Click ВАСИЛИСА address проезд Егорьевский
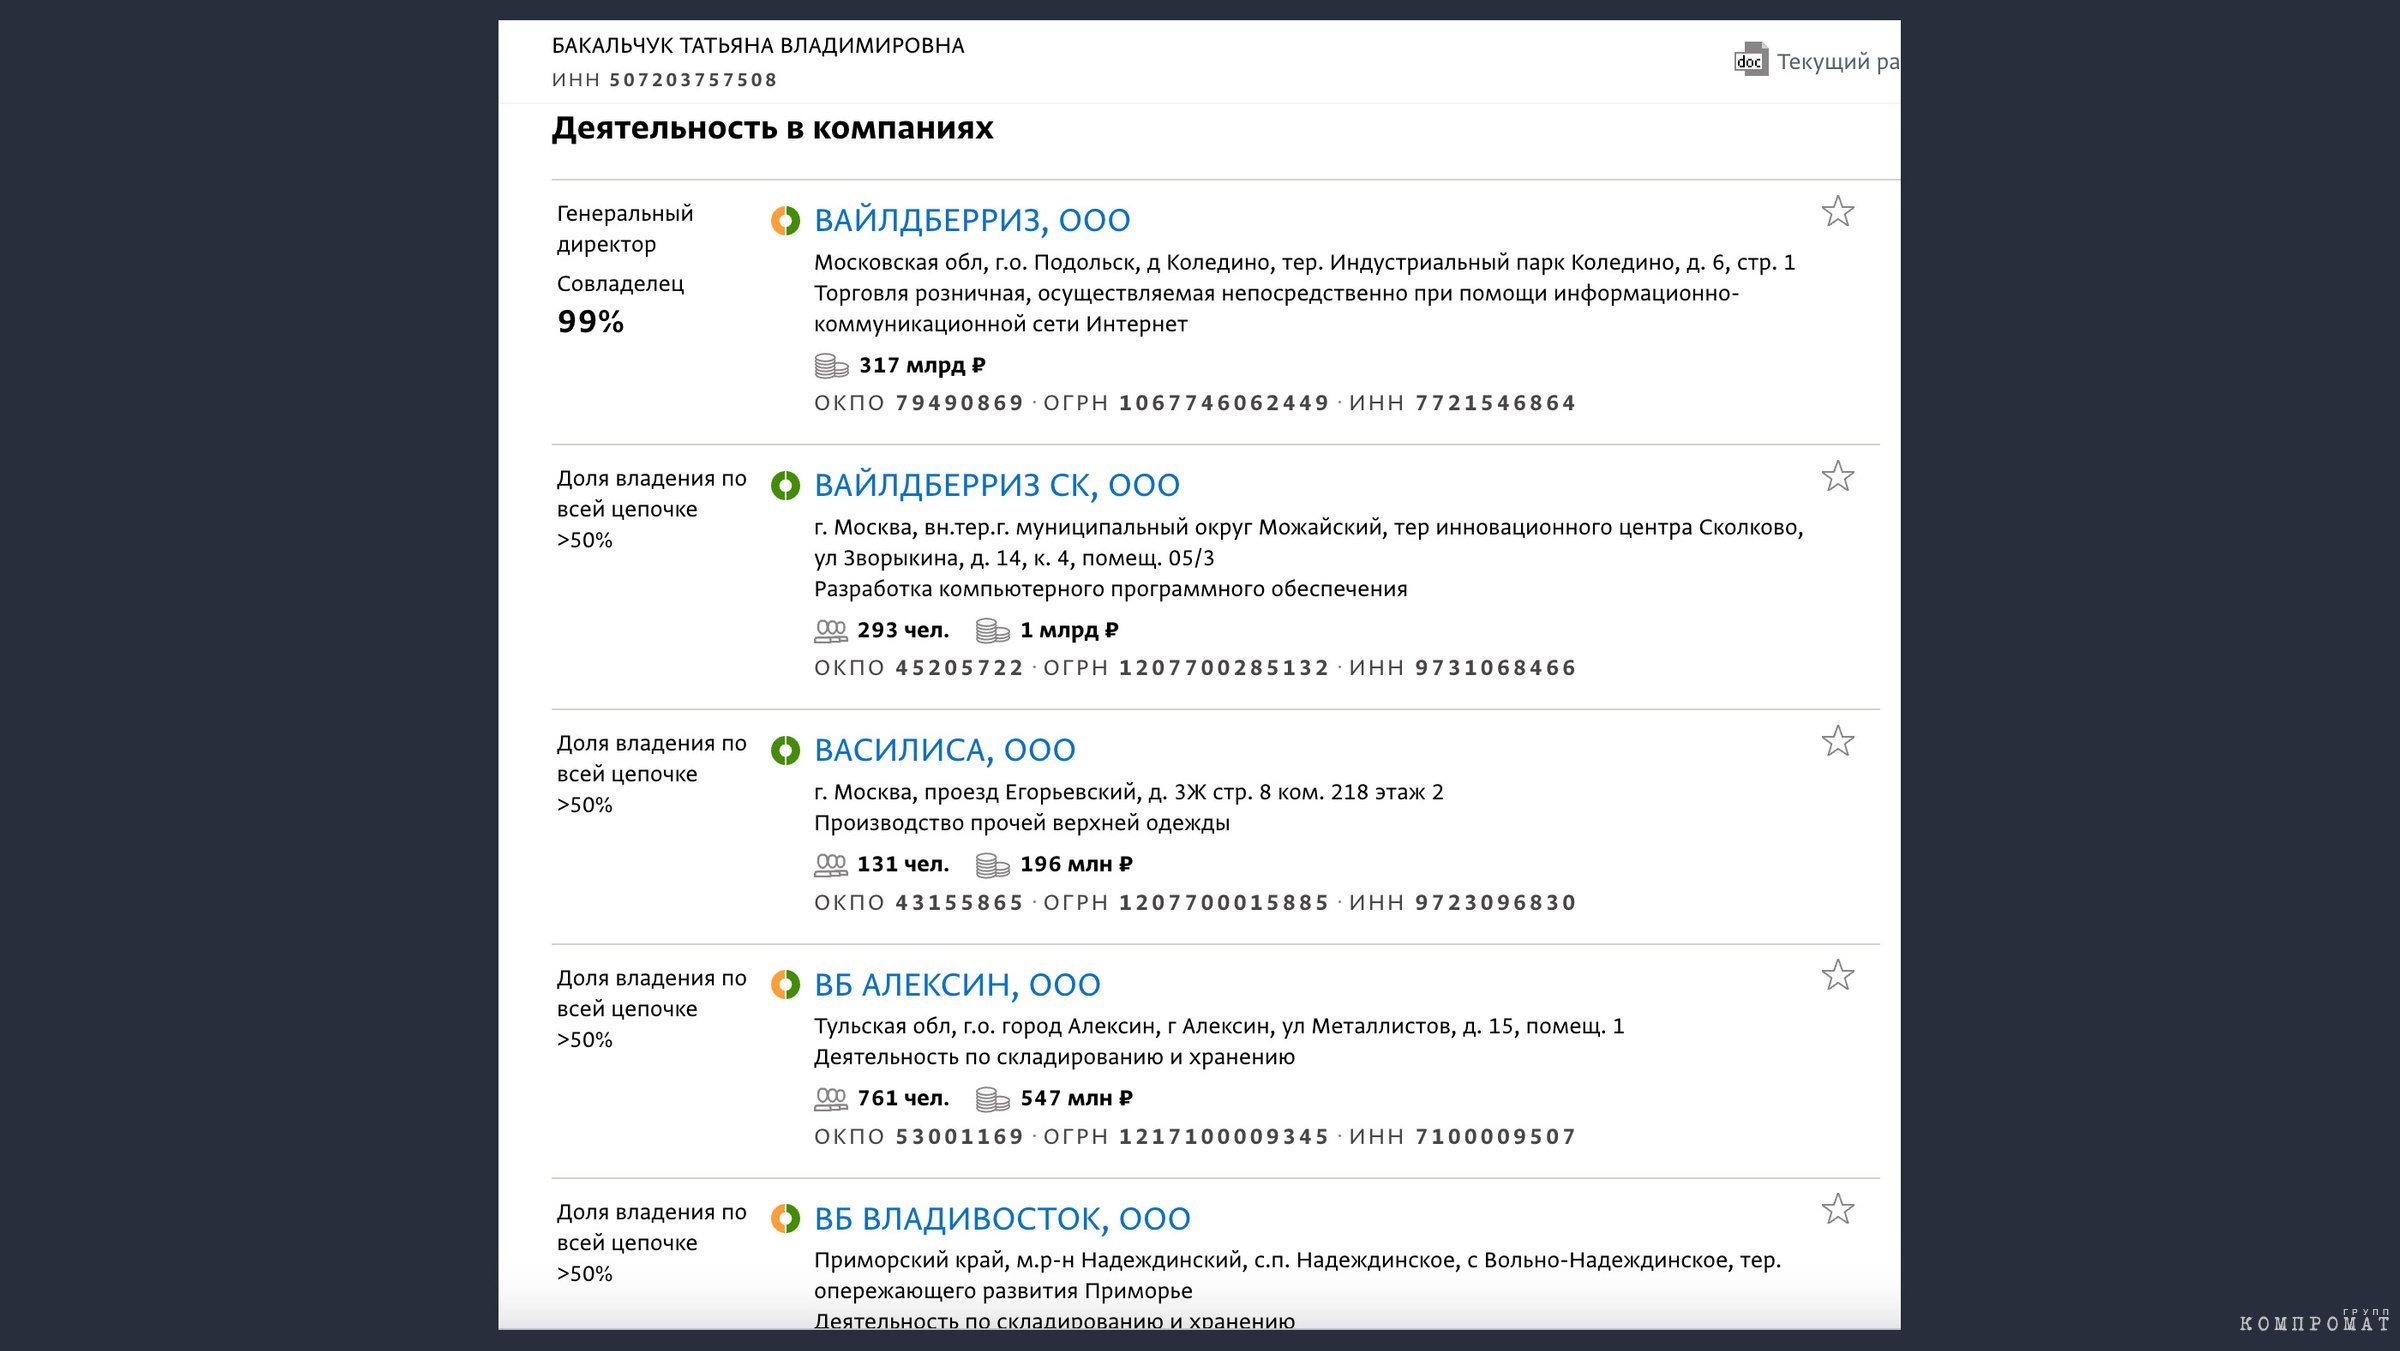Screen dimensions: 2400x1351 (1129, 793)
